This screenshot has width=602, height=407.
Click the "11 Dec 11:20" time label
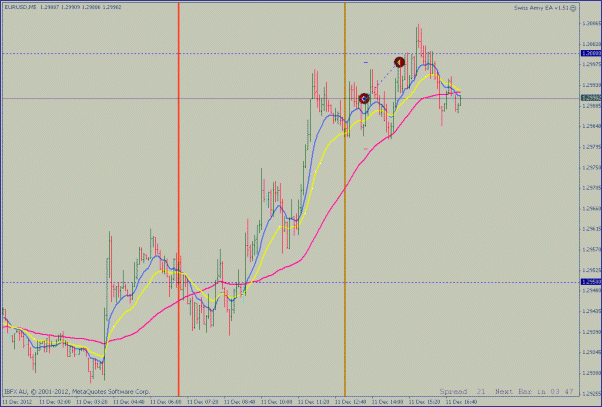click(x=313, y=402)
